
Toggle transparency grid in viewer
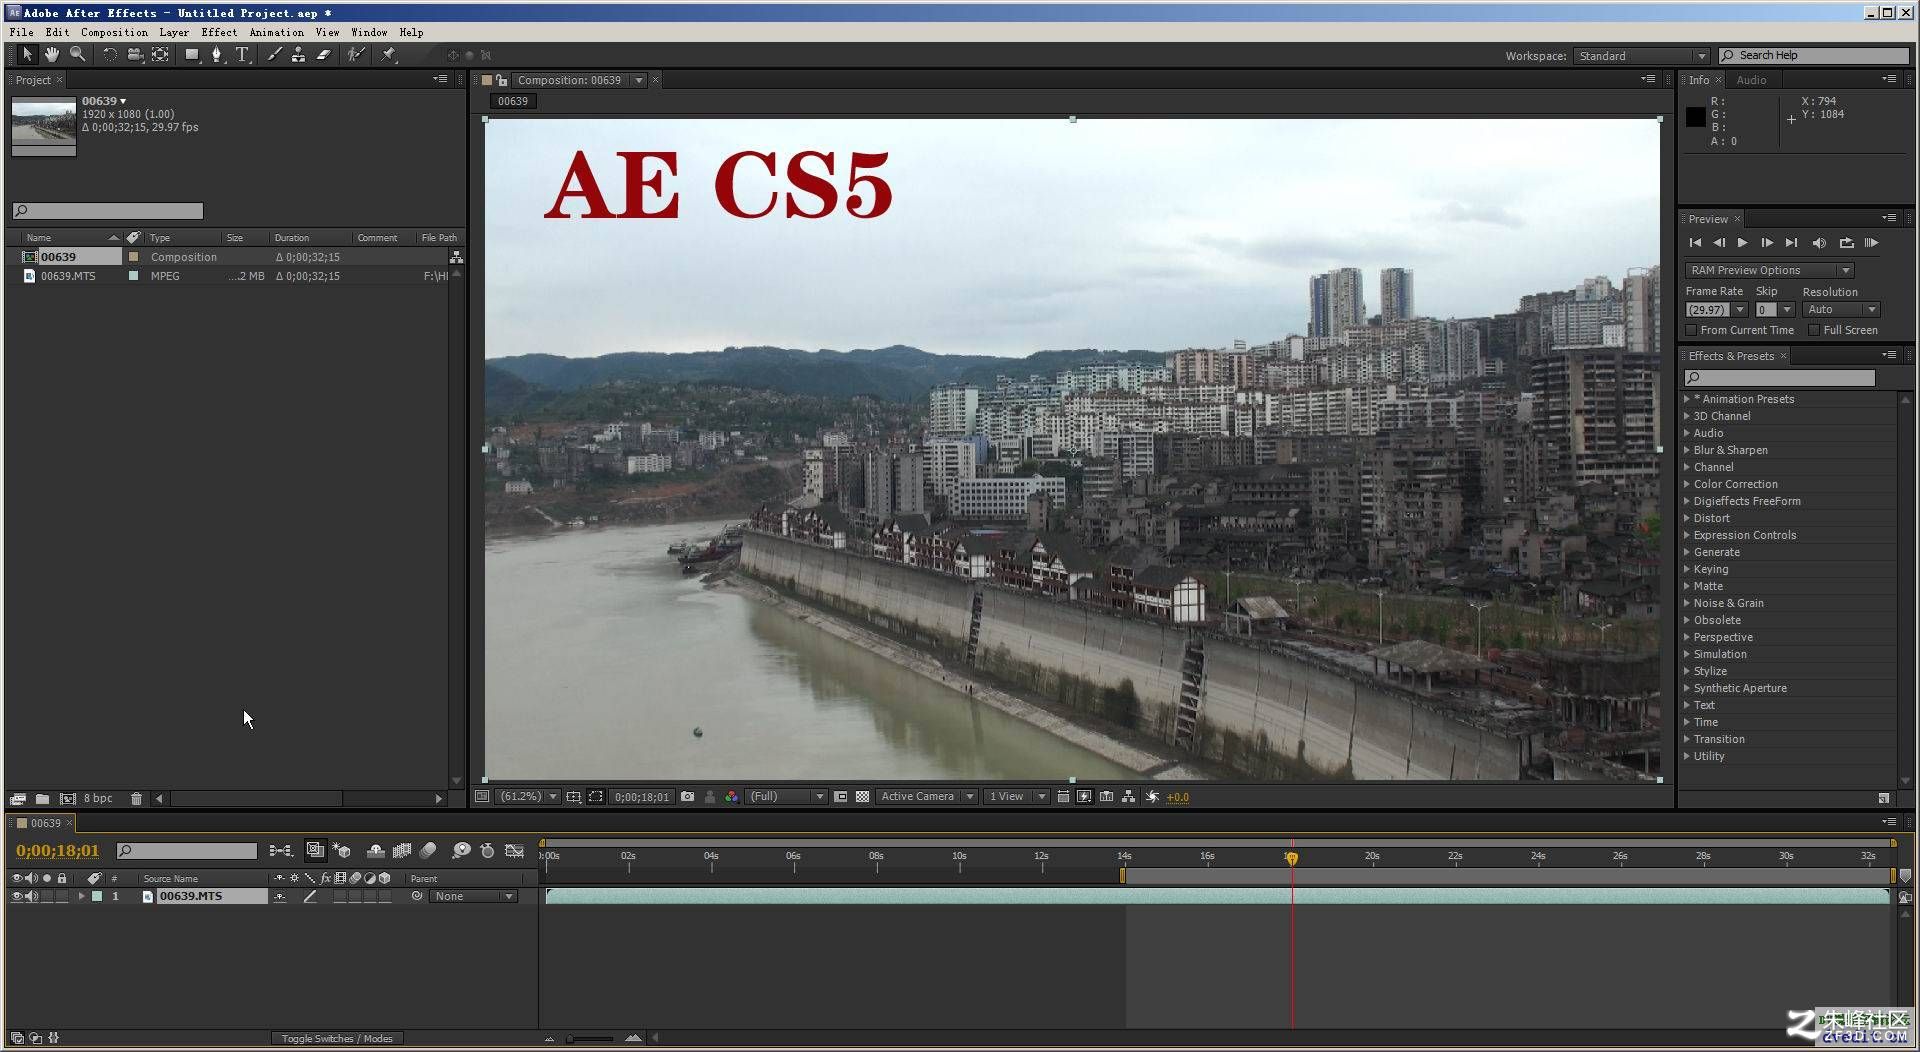[862, 797]
